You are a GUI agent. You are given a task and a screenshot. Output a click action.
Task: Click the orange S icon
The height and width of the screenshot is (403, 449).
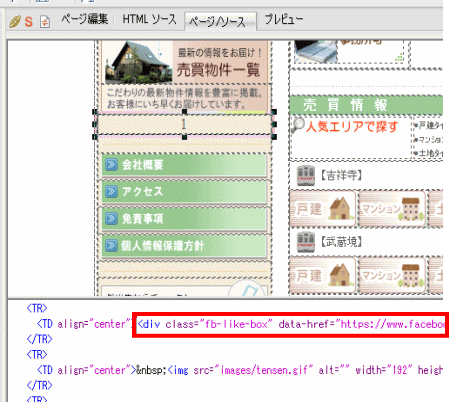[29, 22]
